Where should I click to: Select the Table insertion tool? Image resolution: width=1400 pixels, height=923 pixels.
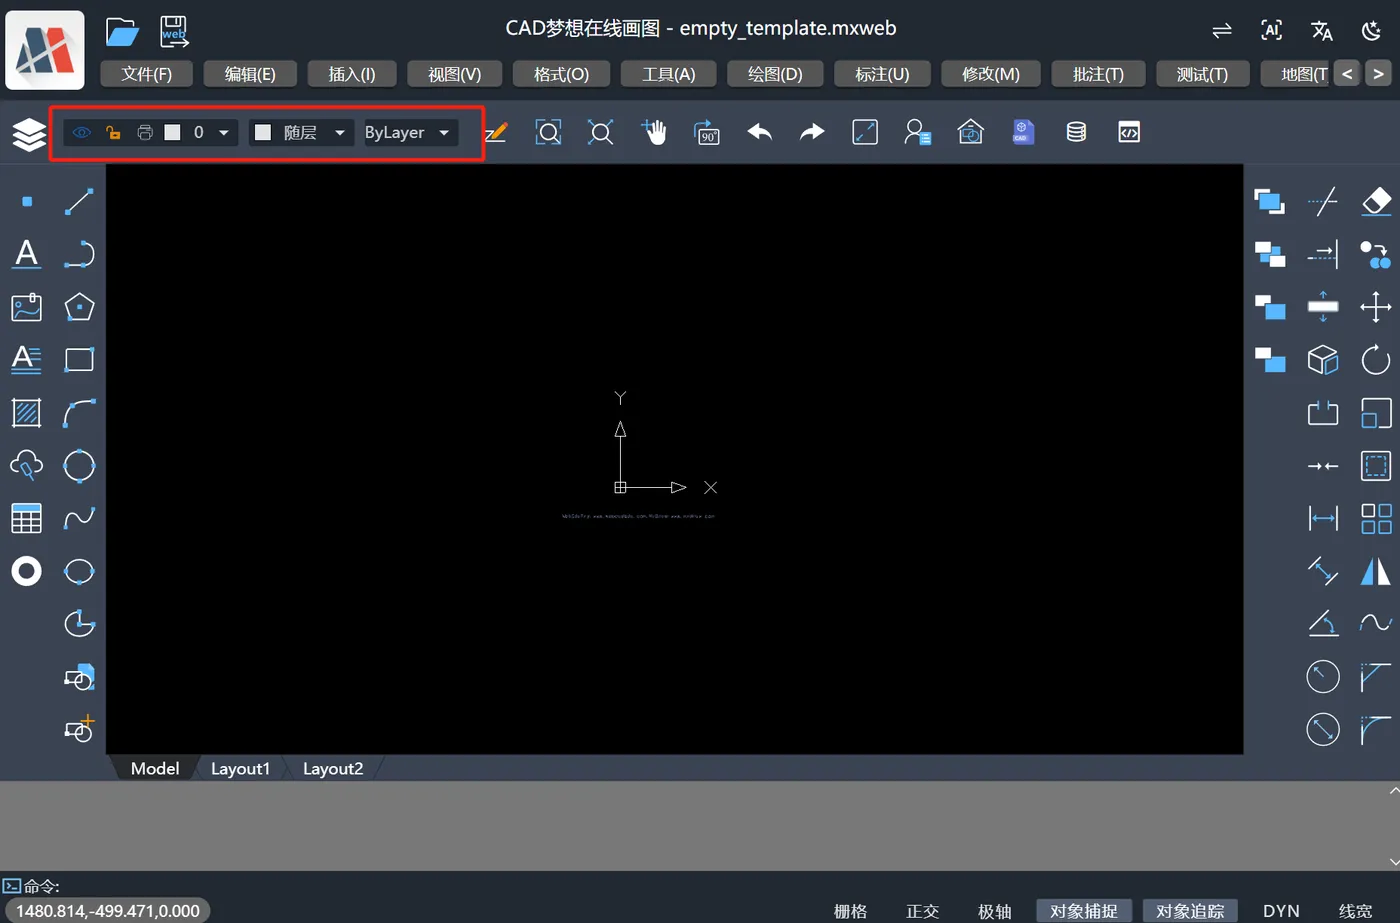[x=25, y=517]
